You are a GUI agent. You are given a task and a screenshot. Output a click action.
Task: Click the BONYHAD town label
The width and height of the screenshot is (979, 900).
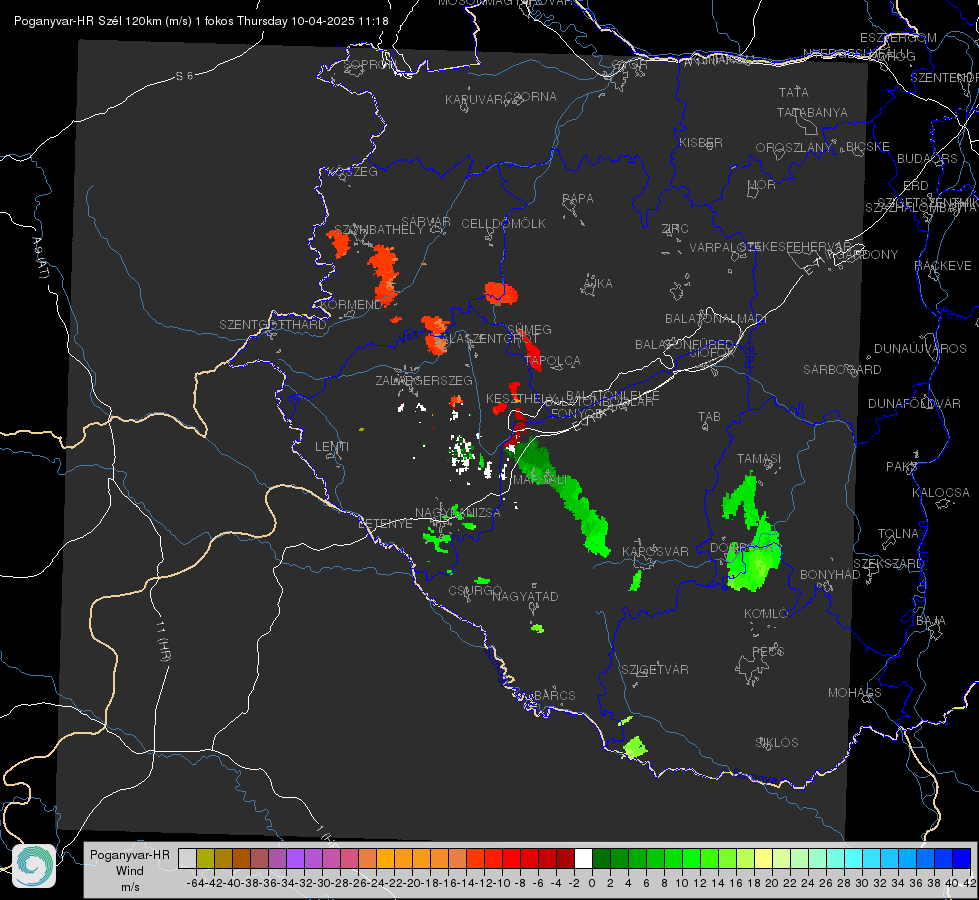pyautogui.click(x=830, y=575)
